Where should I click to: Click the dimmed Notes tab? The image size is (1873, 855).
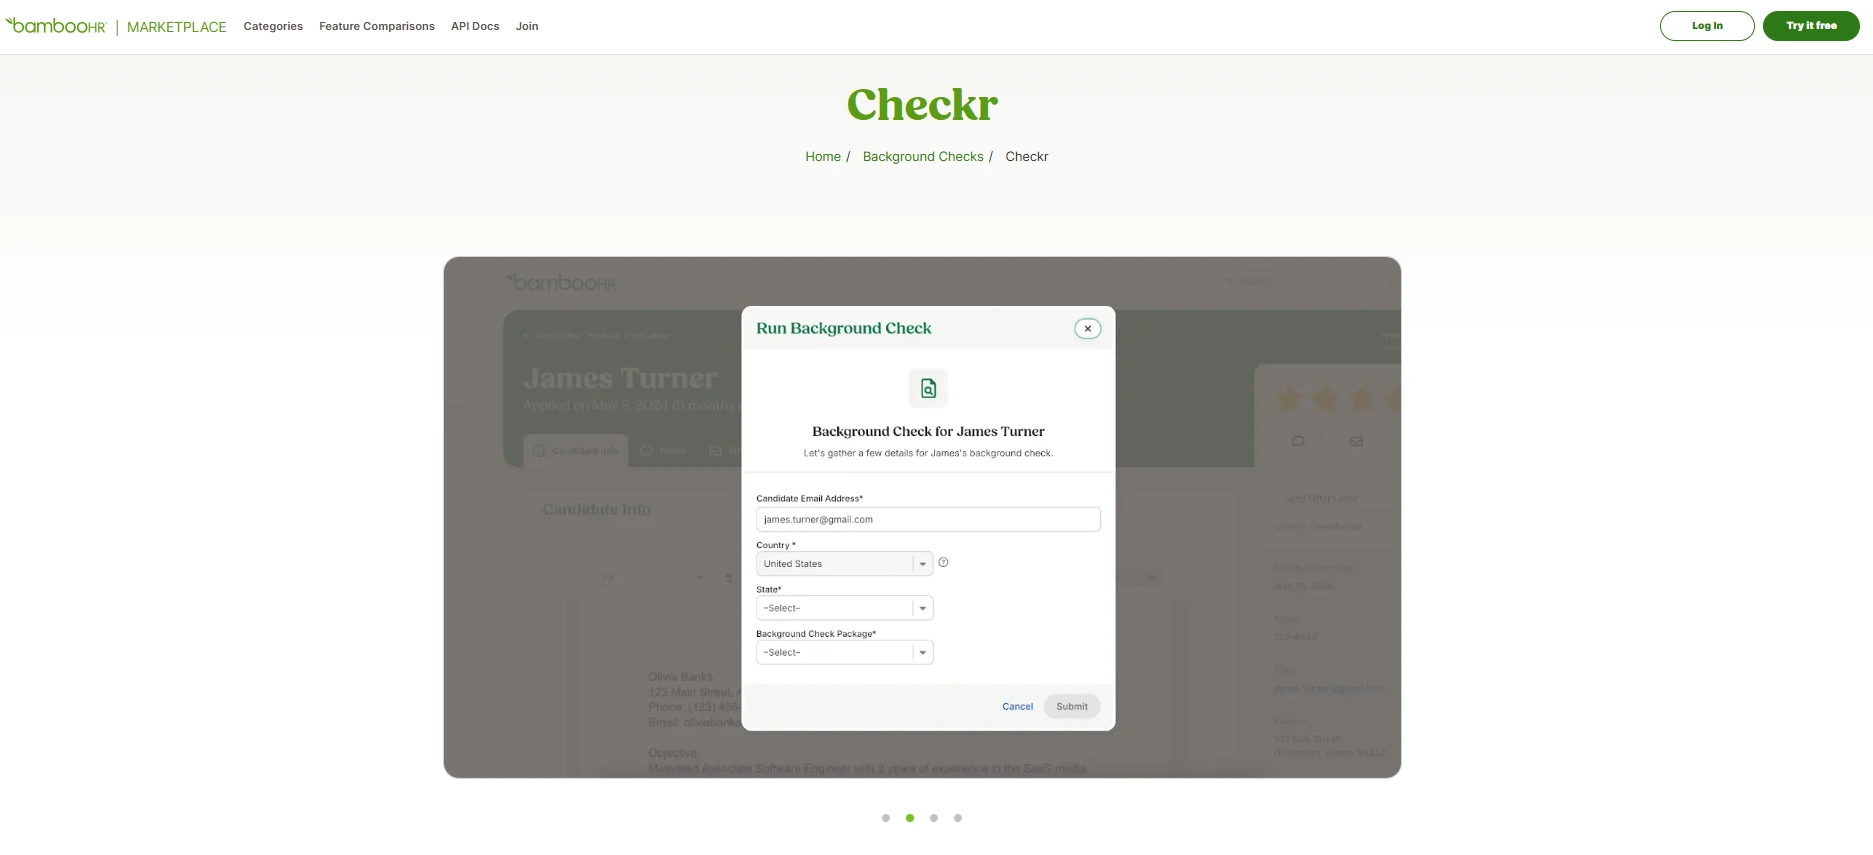(664, 451)
